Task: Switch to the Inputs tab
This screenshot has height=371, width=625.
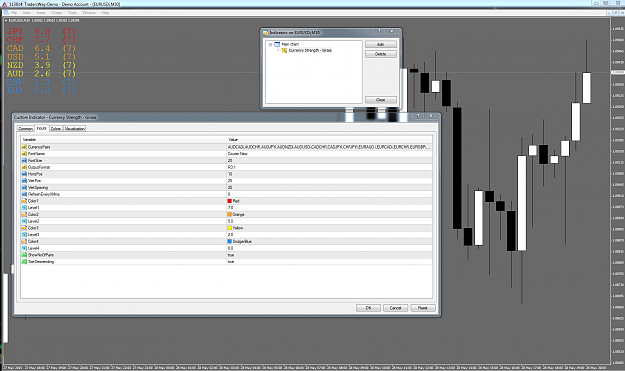Action: coord(41,128)
